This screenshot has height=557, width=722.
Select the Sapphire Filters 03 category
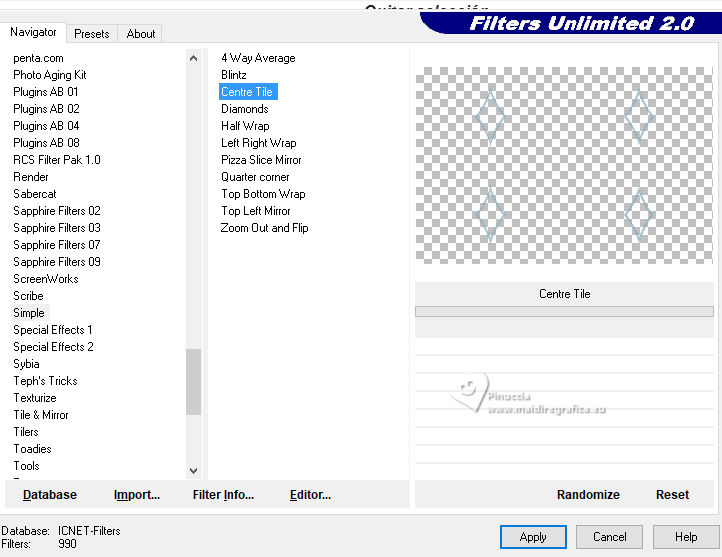(x=57, y=228)
